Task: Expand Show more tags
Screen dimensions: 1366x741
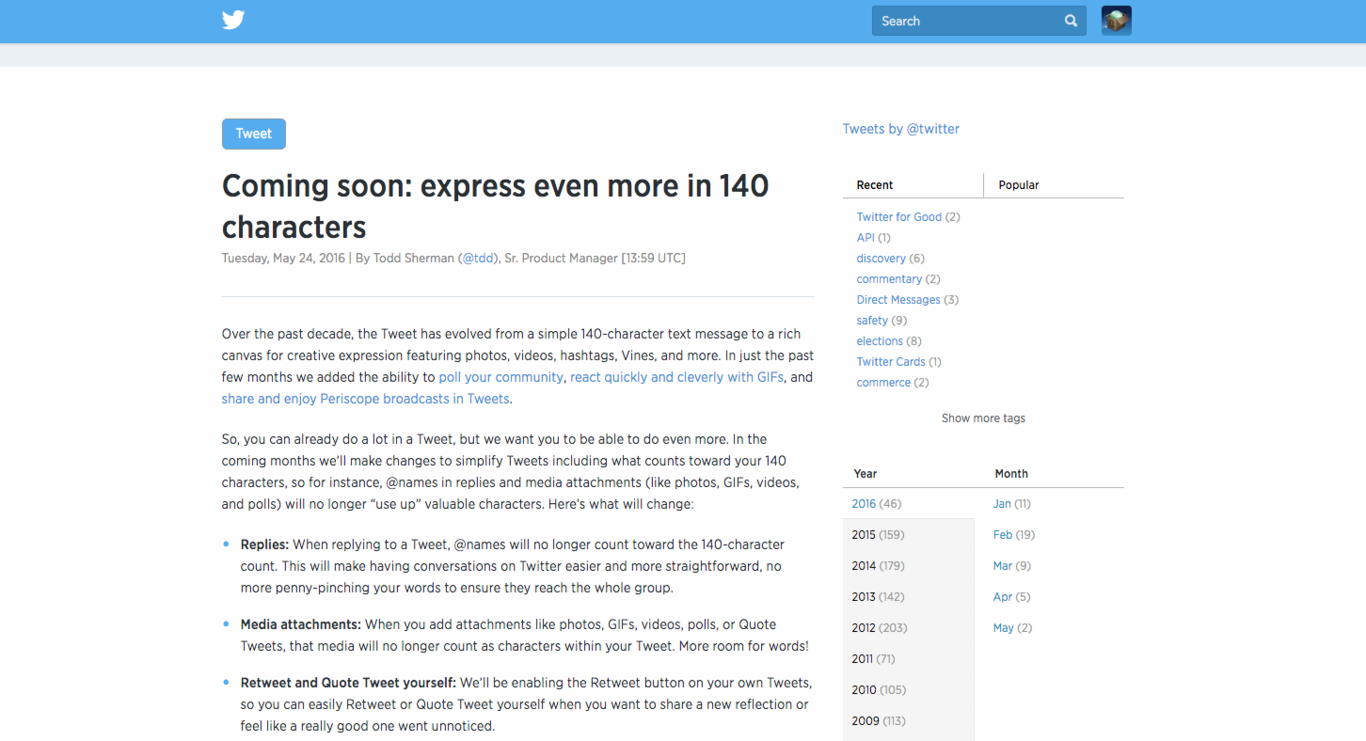Action: pyautogui.click(x=983, y=418)
